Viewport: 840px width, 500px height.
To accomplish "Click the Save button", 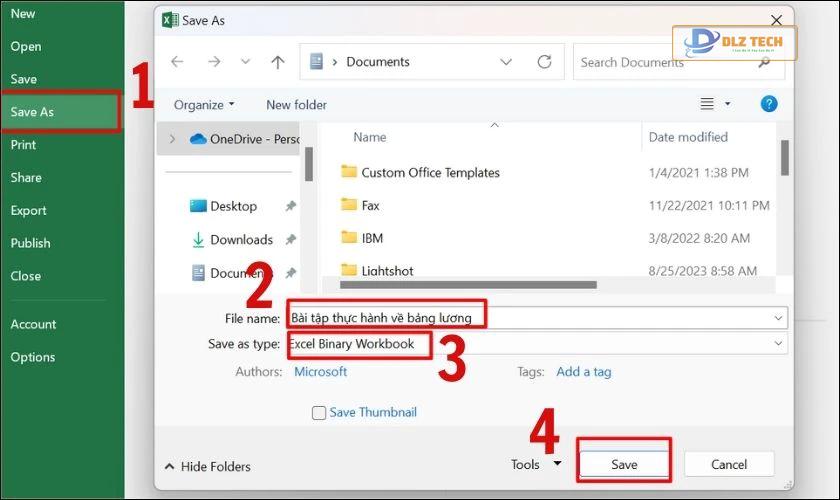I will 624,464.
